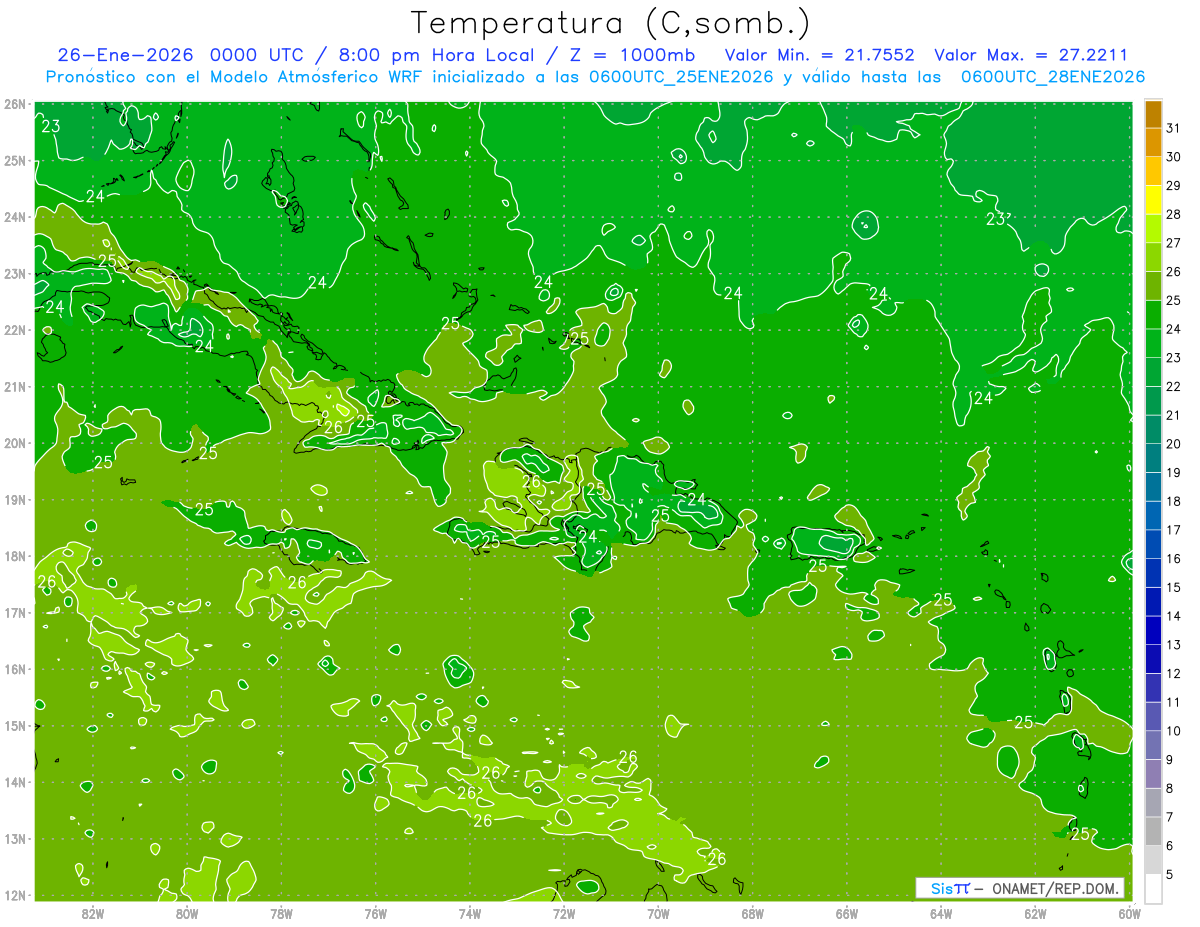
Task: Select the '14N' latitude axis label
Action: [15, 782]
